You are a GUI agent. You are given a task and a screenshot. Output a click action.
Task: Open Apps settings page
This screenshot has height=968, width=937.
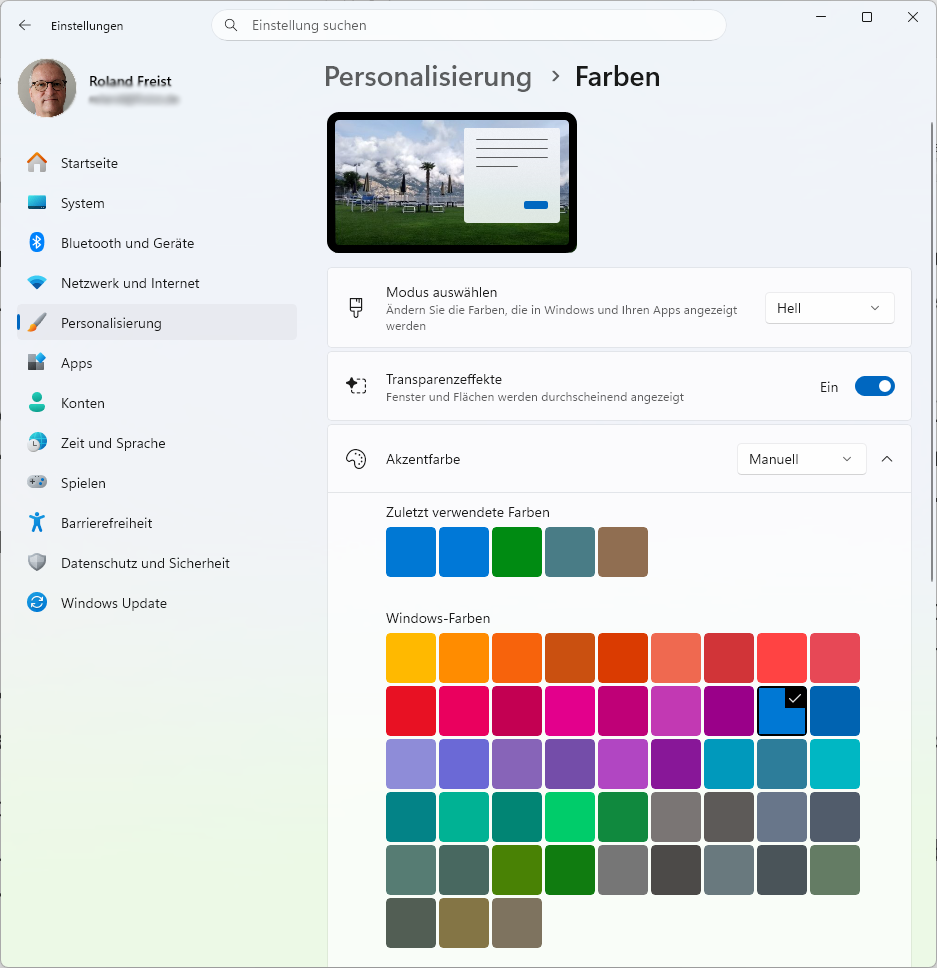coord(157,363)
